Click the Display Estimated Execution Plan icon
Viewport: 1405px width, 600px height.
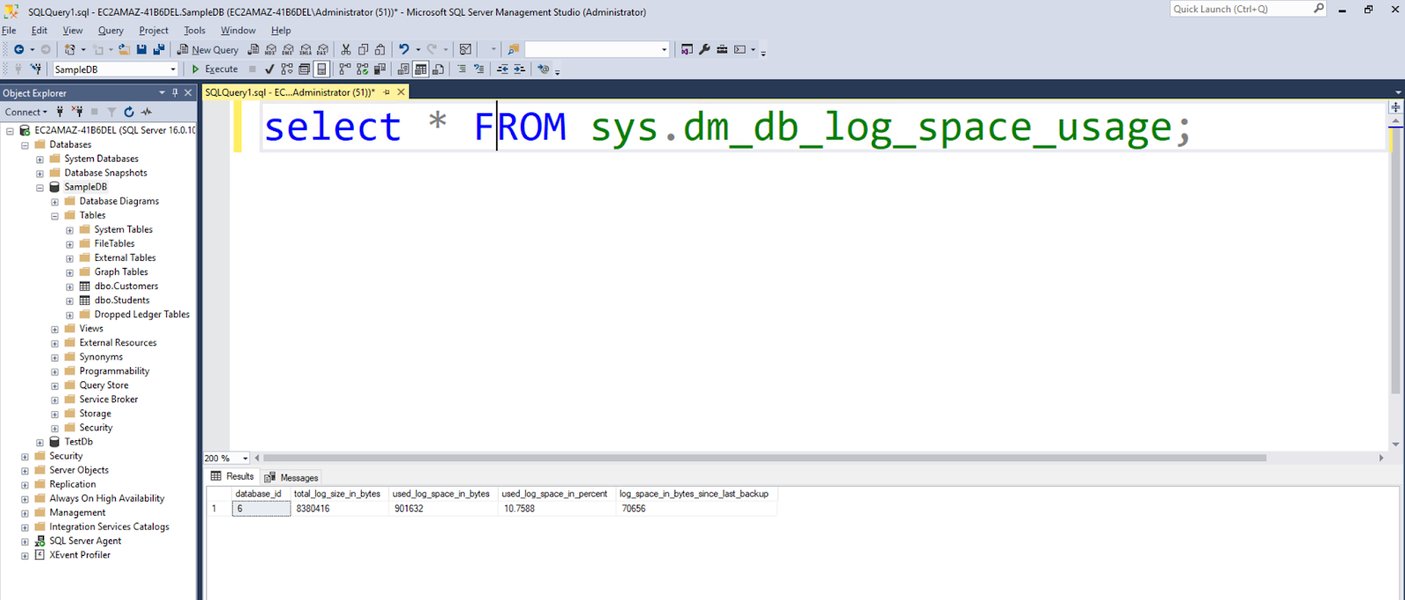click(286, 69)
